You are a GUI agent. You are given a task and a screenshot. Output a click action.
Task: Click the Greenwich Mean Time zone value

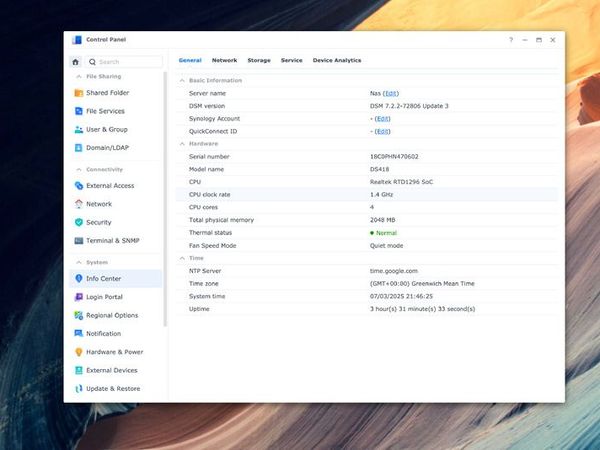[422, 284]
